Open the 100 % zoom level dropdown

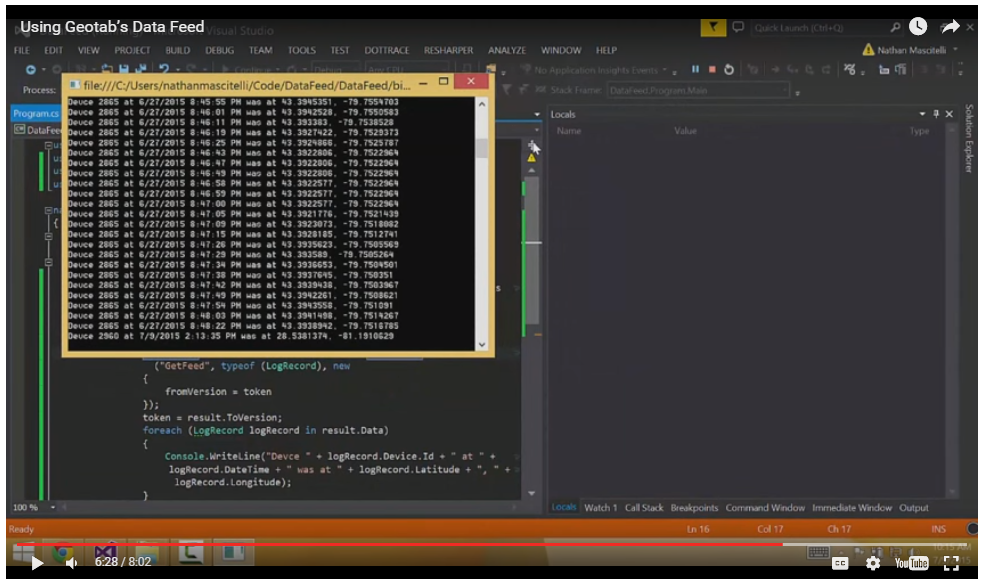click(46, 508)
